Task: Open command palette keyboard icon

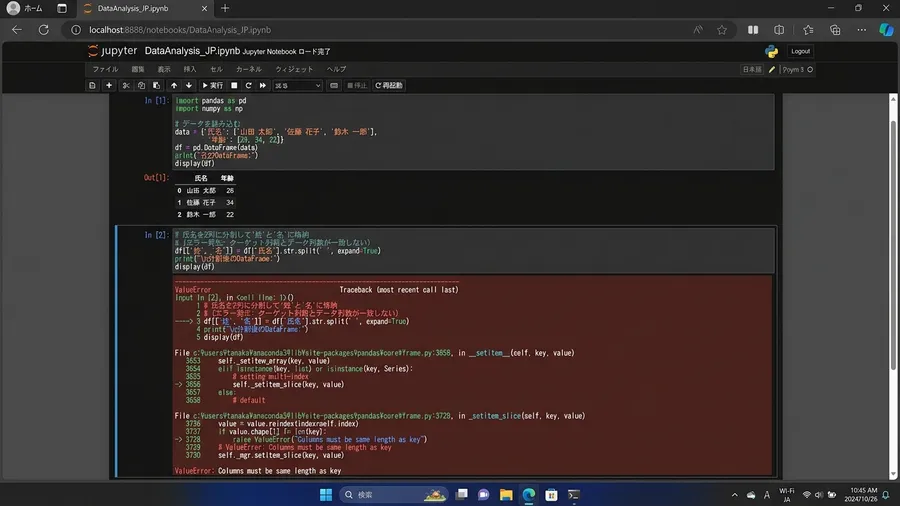Action: [333, 85]
